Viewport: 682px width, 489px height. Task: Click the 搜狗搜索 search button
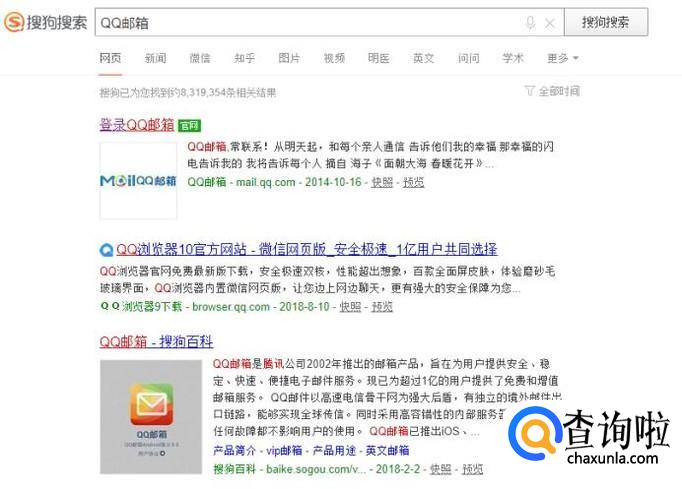tap(606, 22)
